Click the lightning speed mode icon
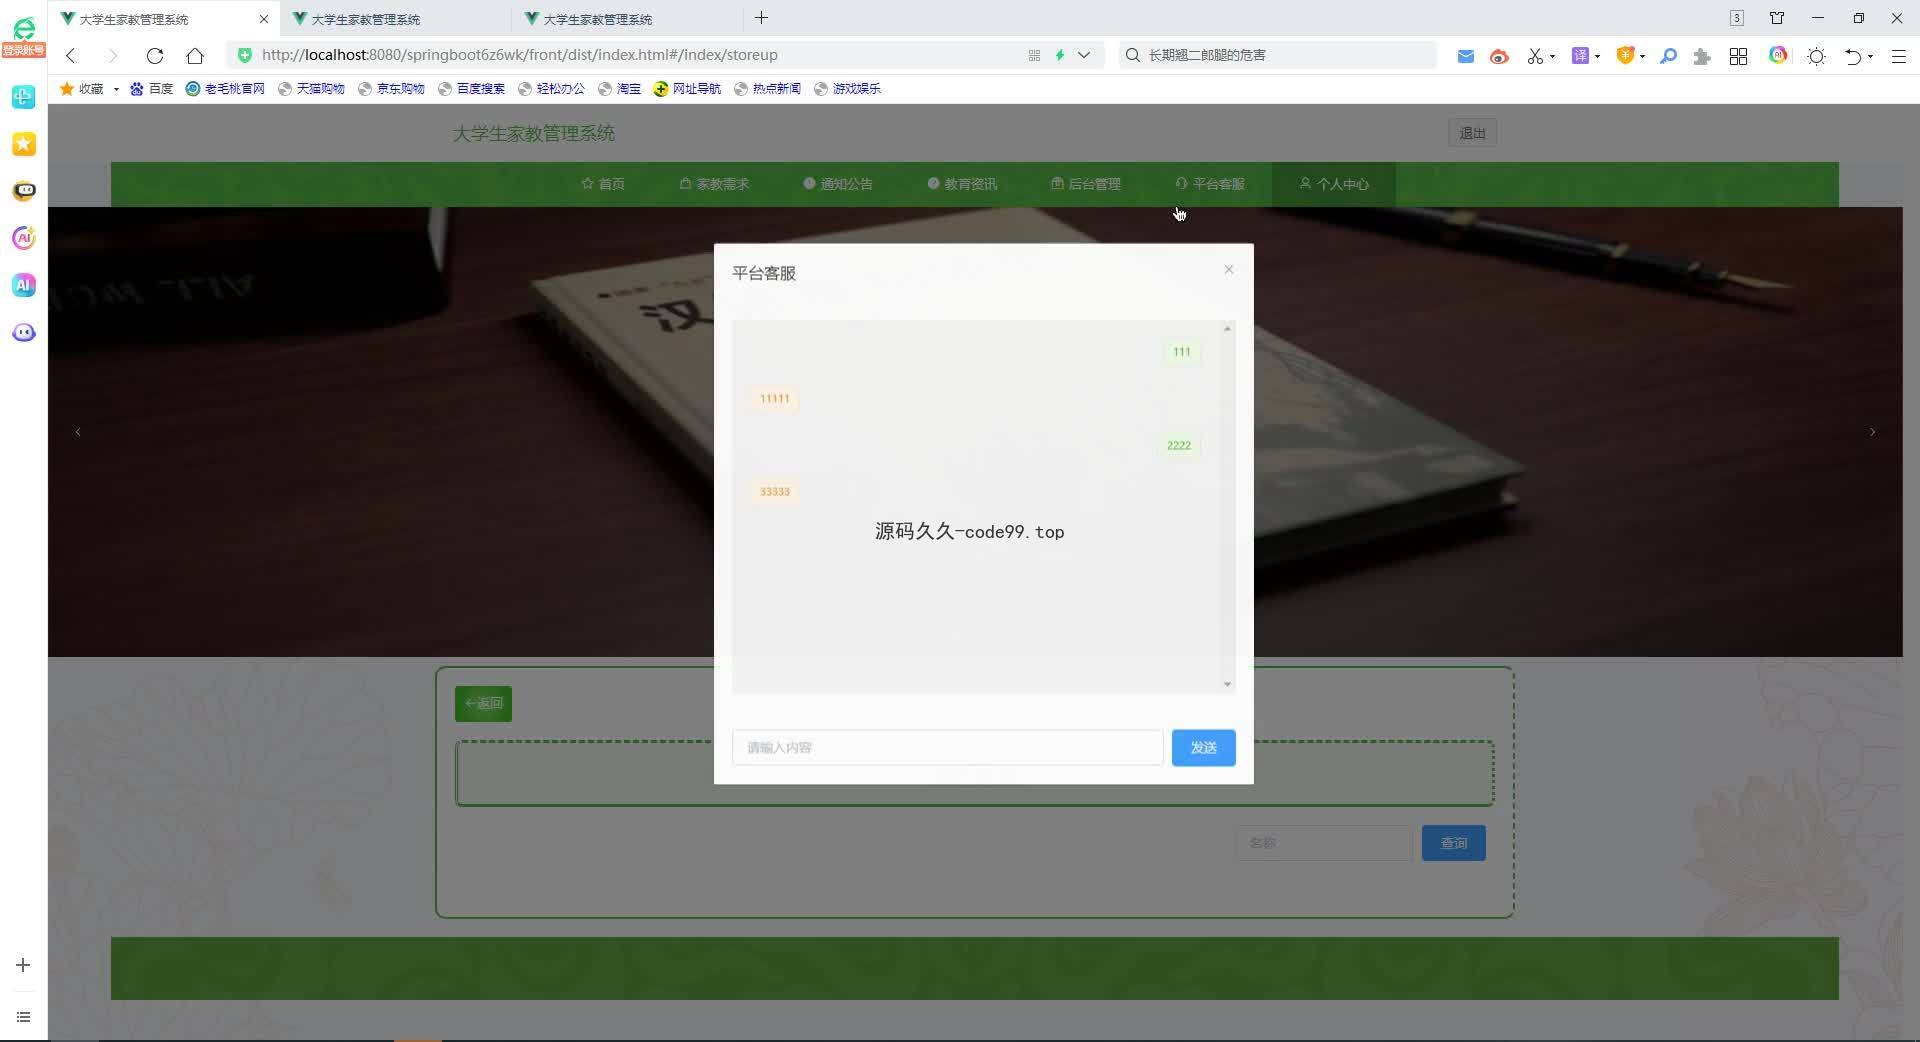The height and width of the screenshot is (1042, 1920). point(1060,55)
